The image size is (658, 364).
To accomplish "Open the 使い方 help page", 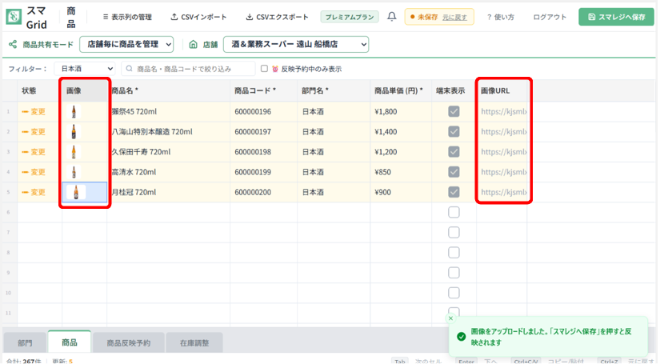I will click(501, 17).
